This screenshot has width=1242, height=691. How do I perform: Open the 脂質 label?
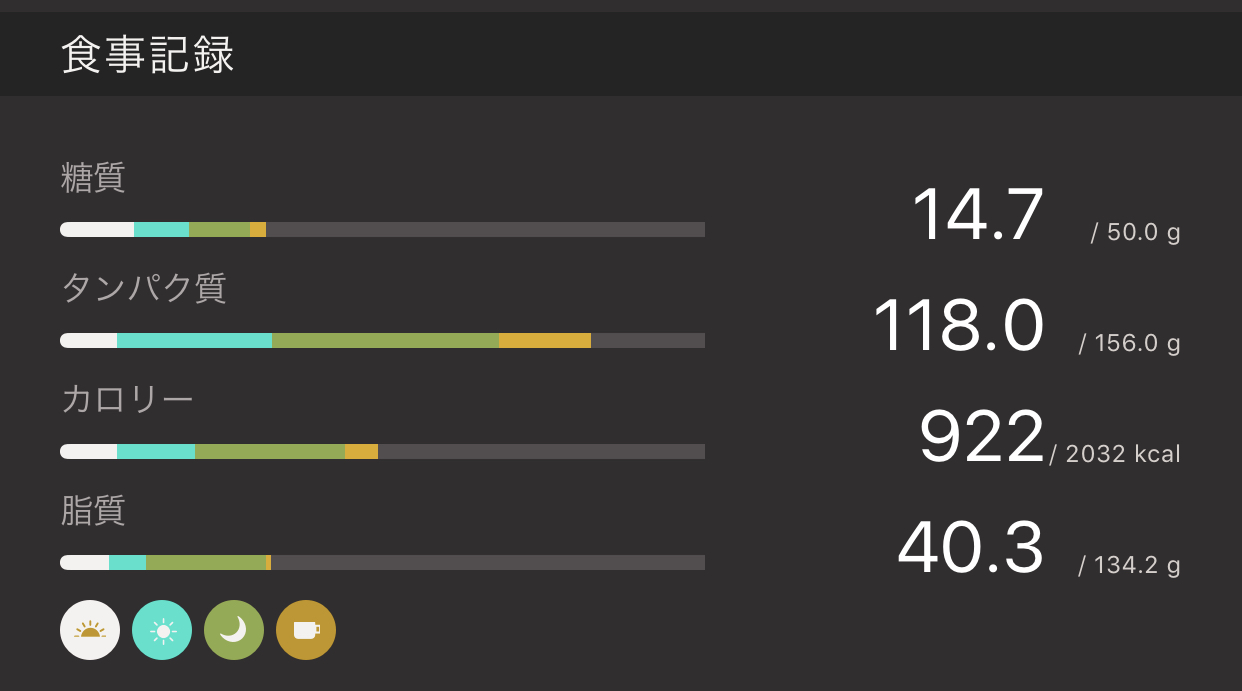pyautogui.click(x=93, y=510)
